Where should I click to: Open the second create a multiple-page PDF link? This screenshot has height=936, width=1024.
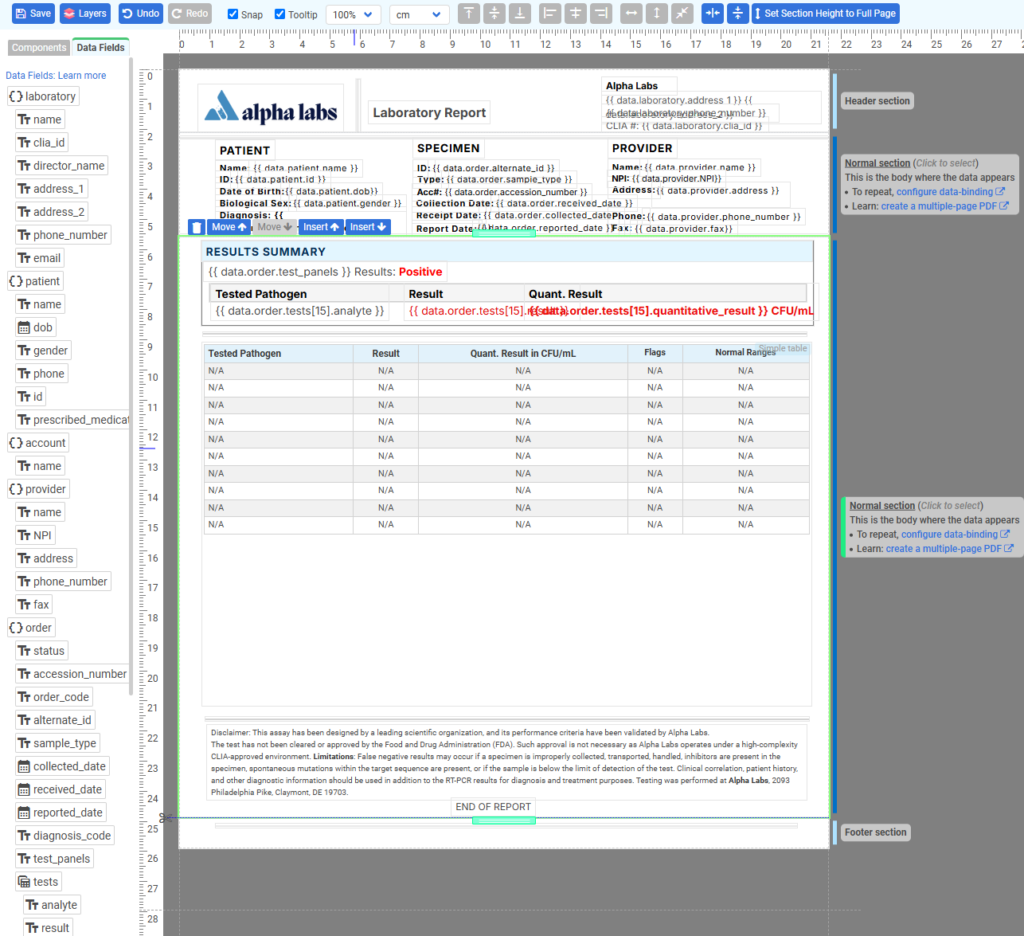pos(950,549)
